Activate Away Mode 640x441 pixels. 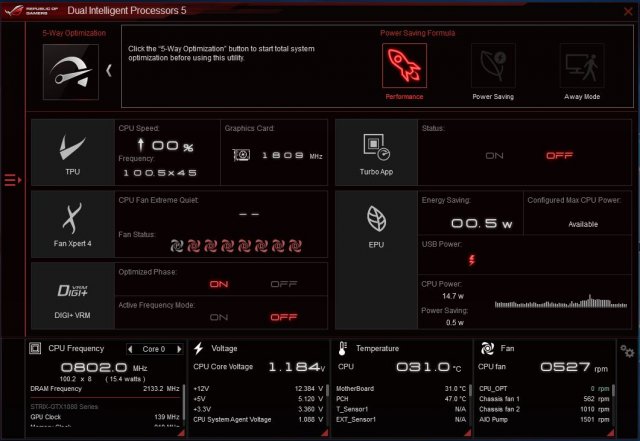(583, 67)
